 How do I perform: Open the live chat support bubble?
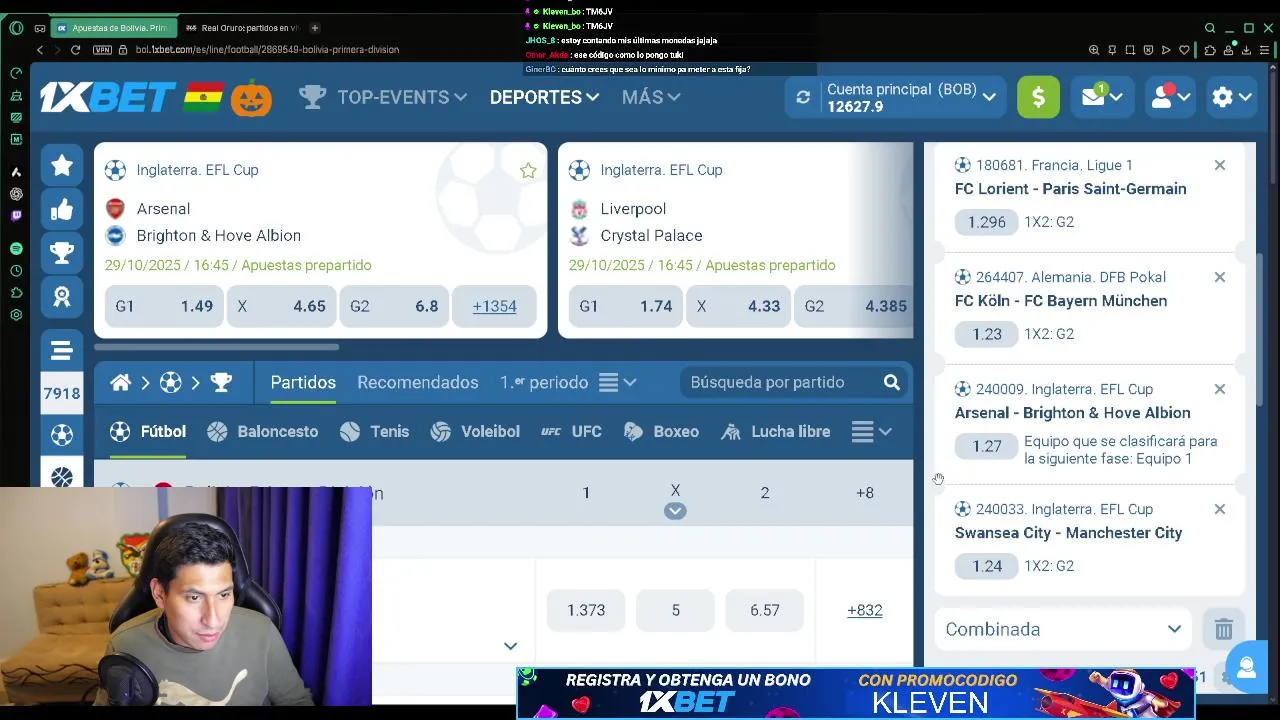1246,668
